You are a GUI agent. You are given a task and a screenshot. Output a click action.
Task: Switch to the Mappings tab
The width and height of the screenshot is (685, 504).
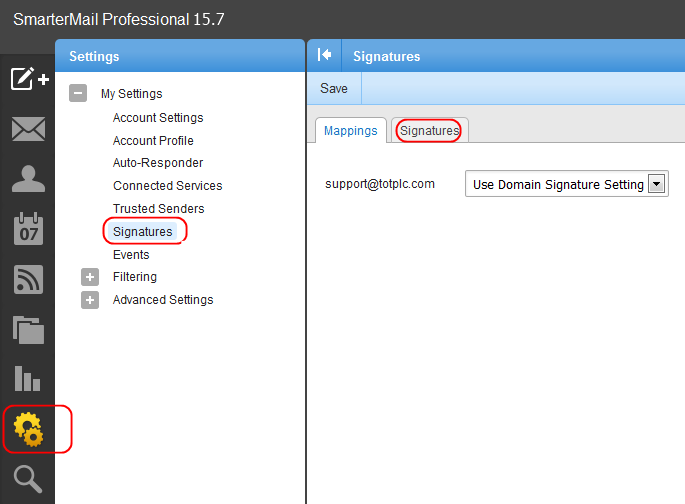click(x=351, y=131)
